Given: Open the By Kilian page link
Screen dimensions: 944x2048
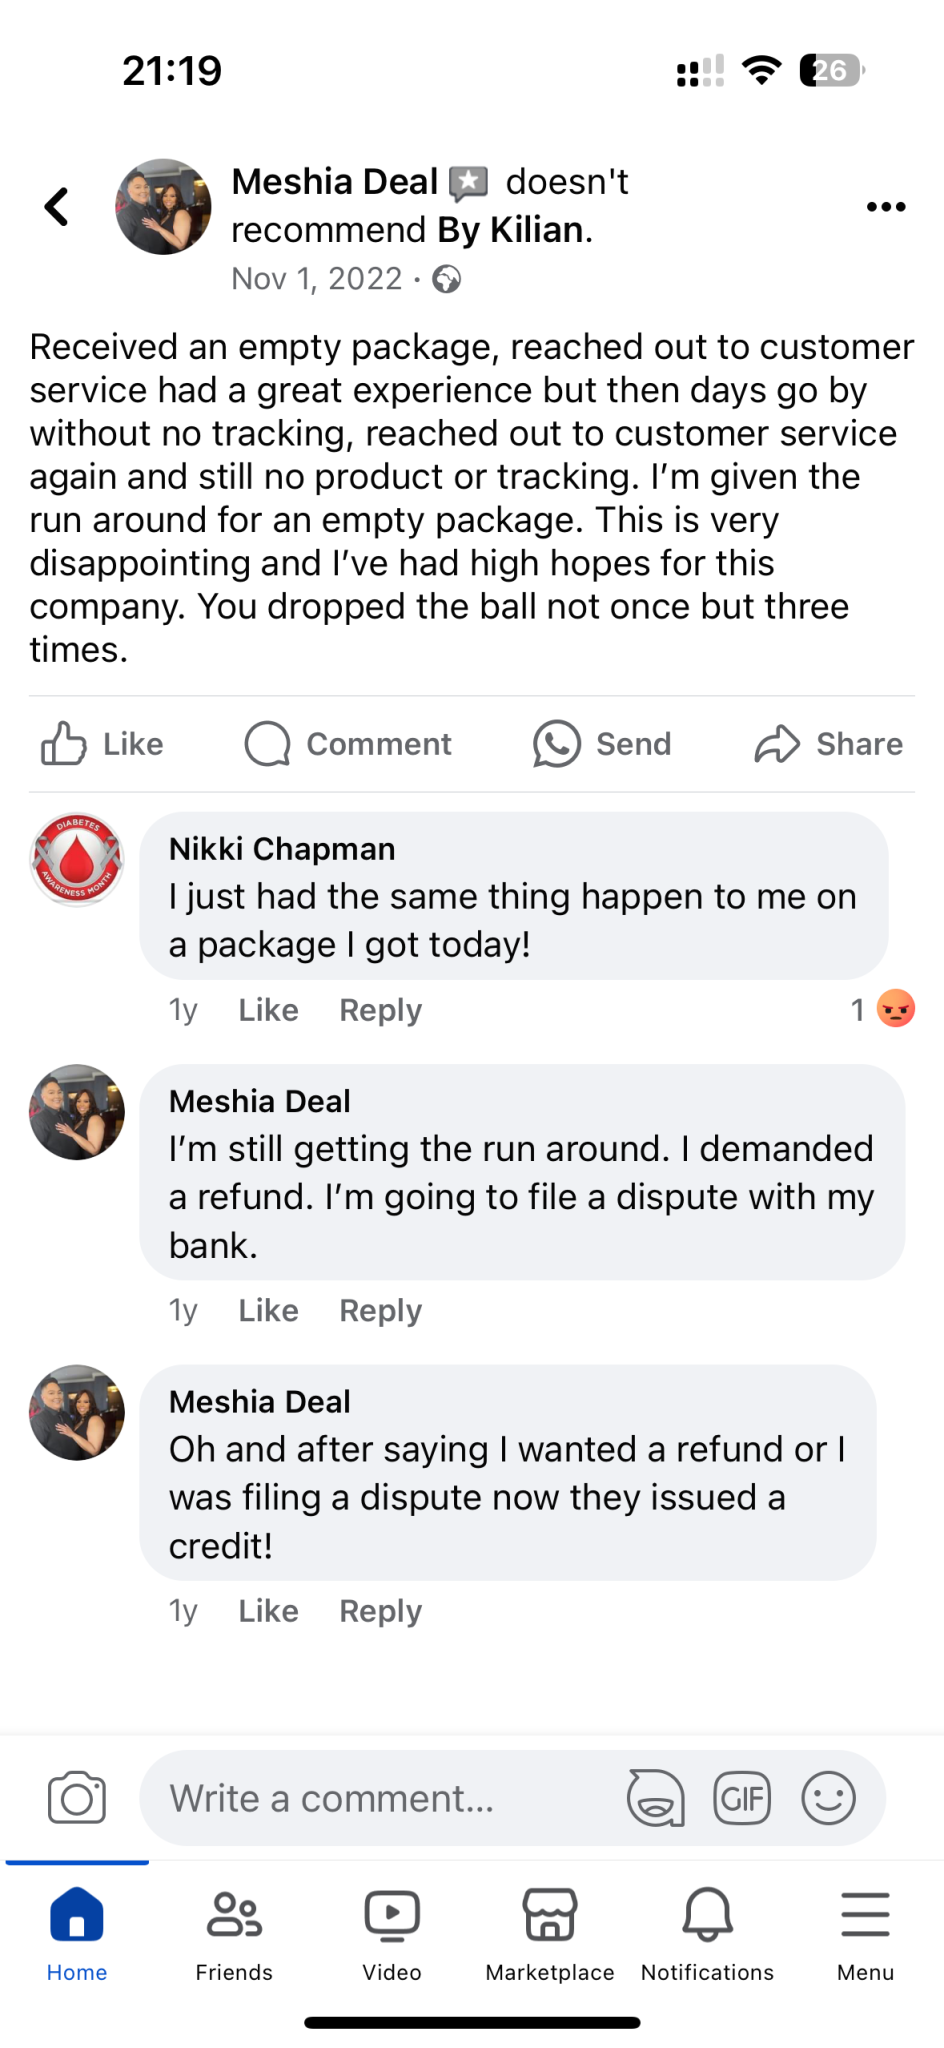Looking at the screenshot, I should point(511,230).
